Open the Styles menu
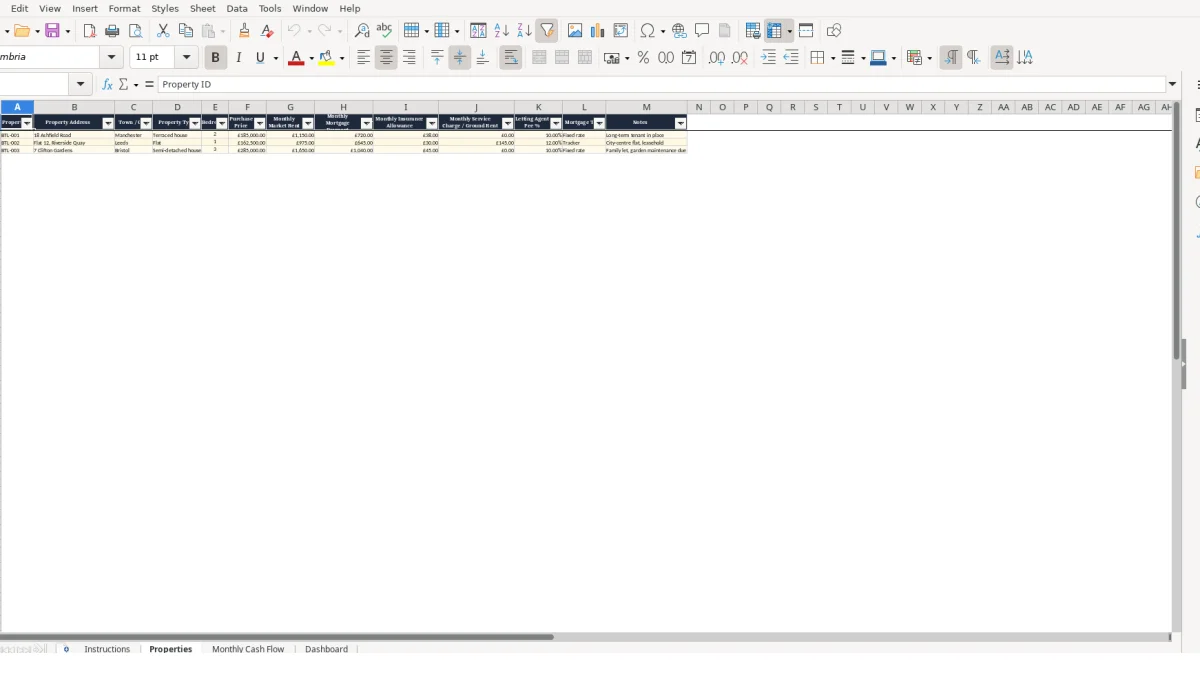The width and height of the screenshot is (1200, 675). tap(165, 8)
